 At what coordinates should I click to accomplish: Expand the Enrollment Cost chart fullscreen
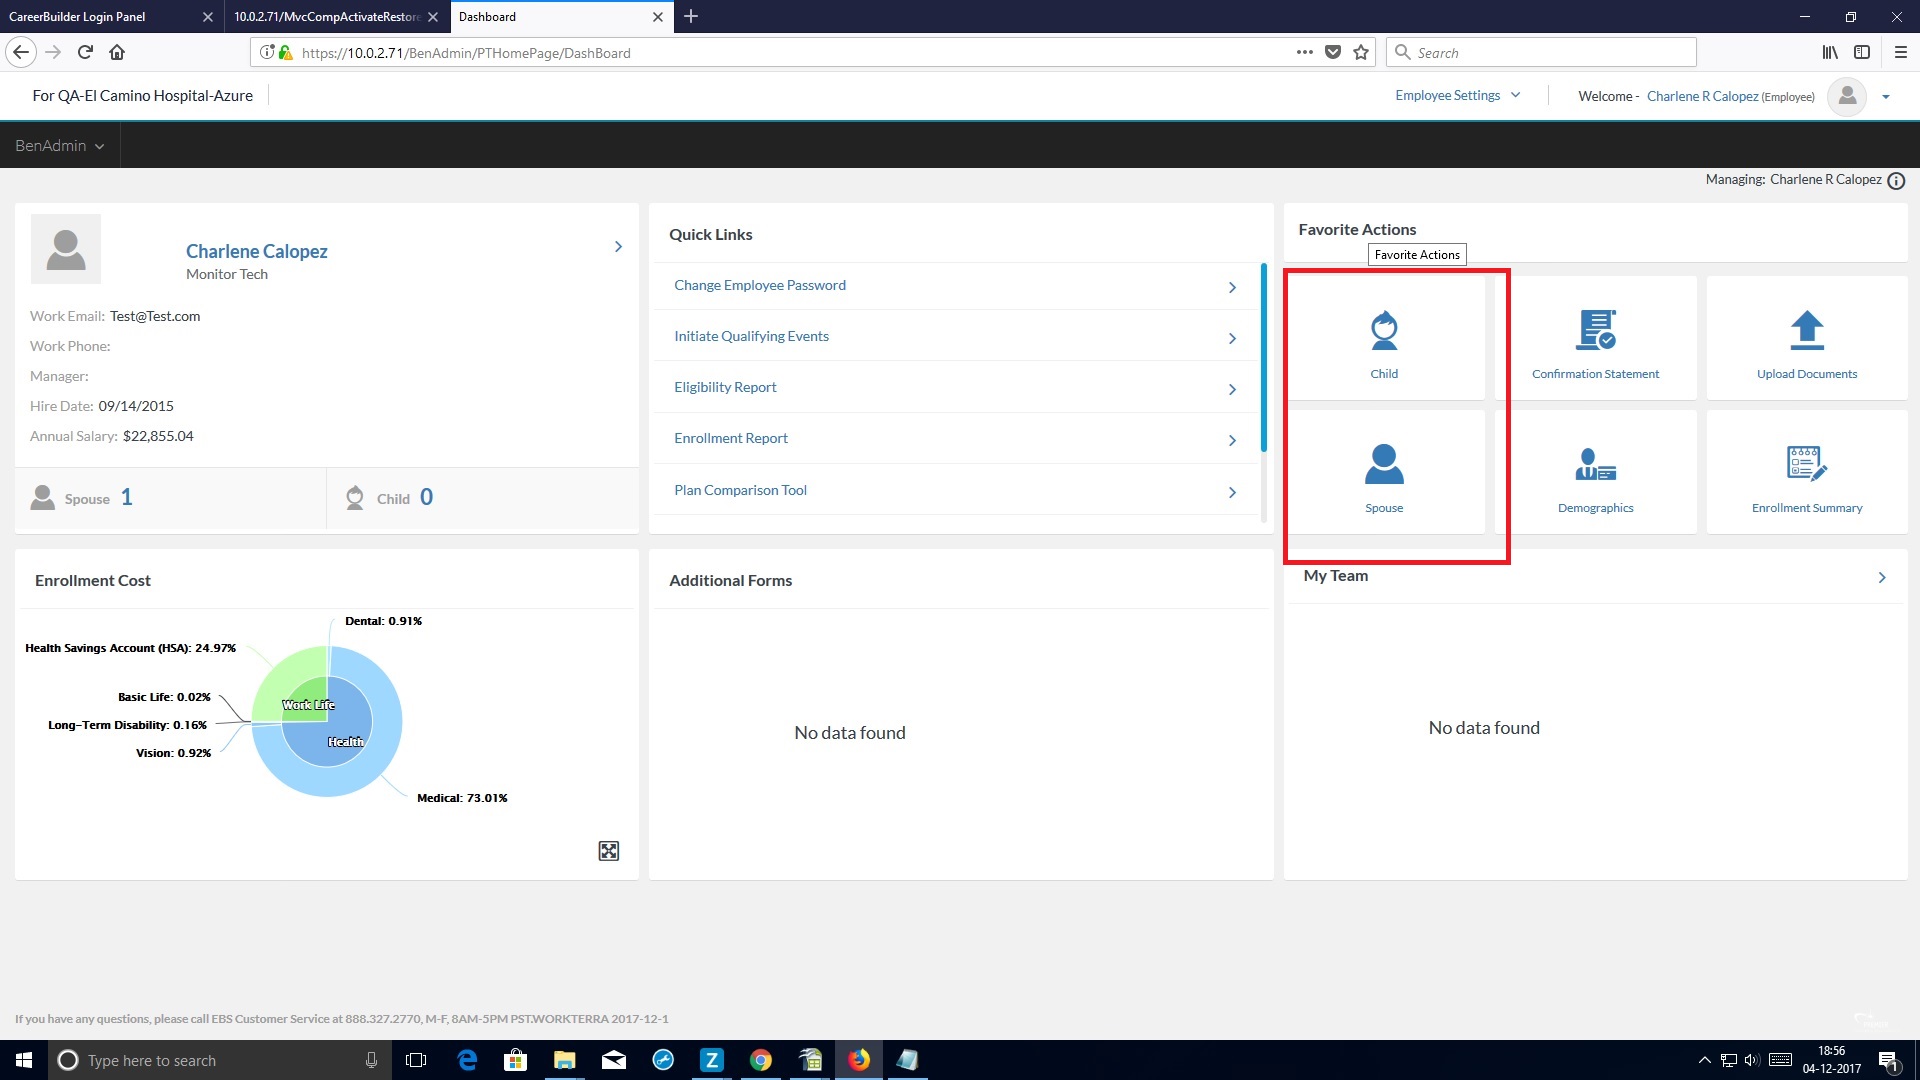pyautogui.click(x=608, y=851)
